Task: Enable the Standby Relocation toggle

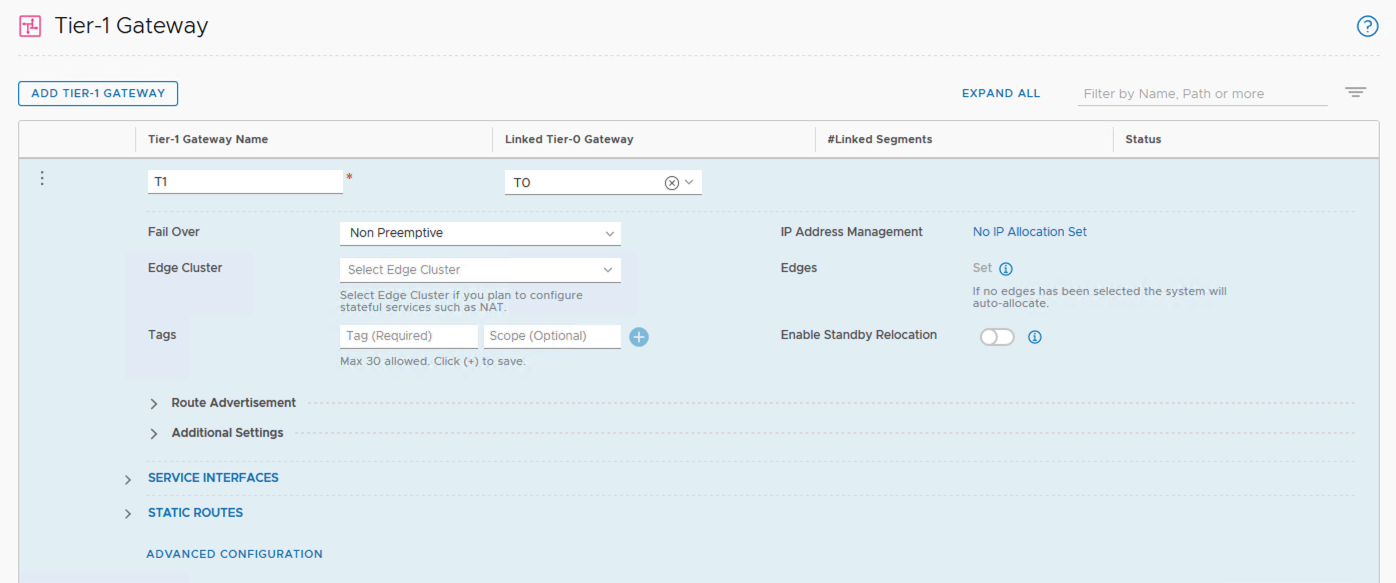Action: click(997, 337)
